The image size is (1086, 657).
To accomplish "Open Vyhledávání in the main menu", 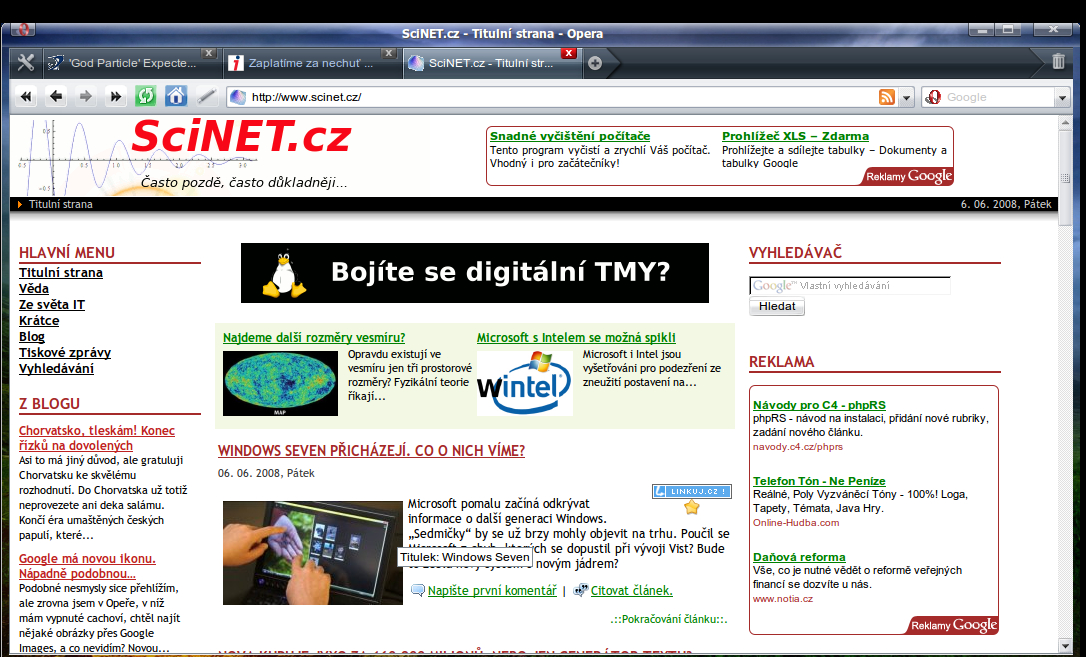I will click(x=56, y=368).
